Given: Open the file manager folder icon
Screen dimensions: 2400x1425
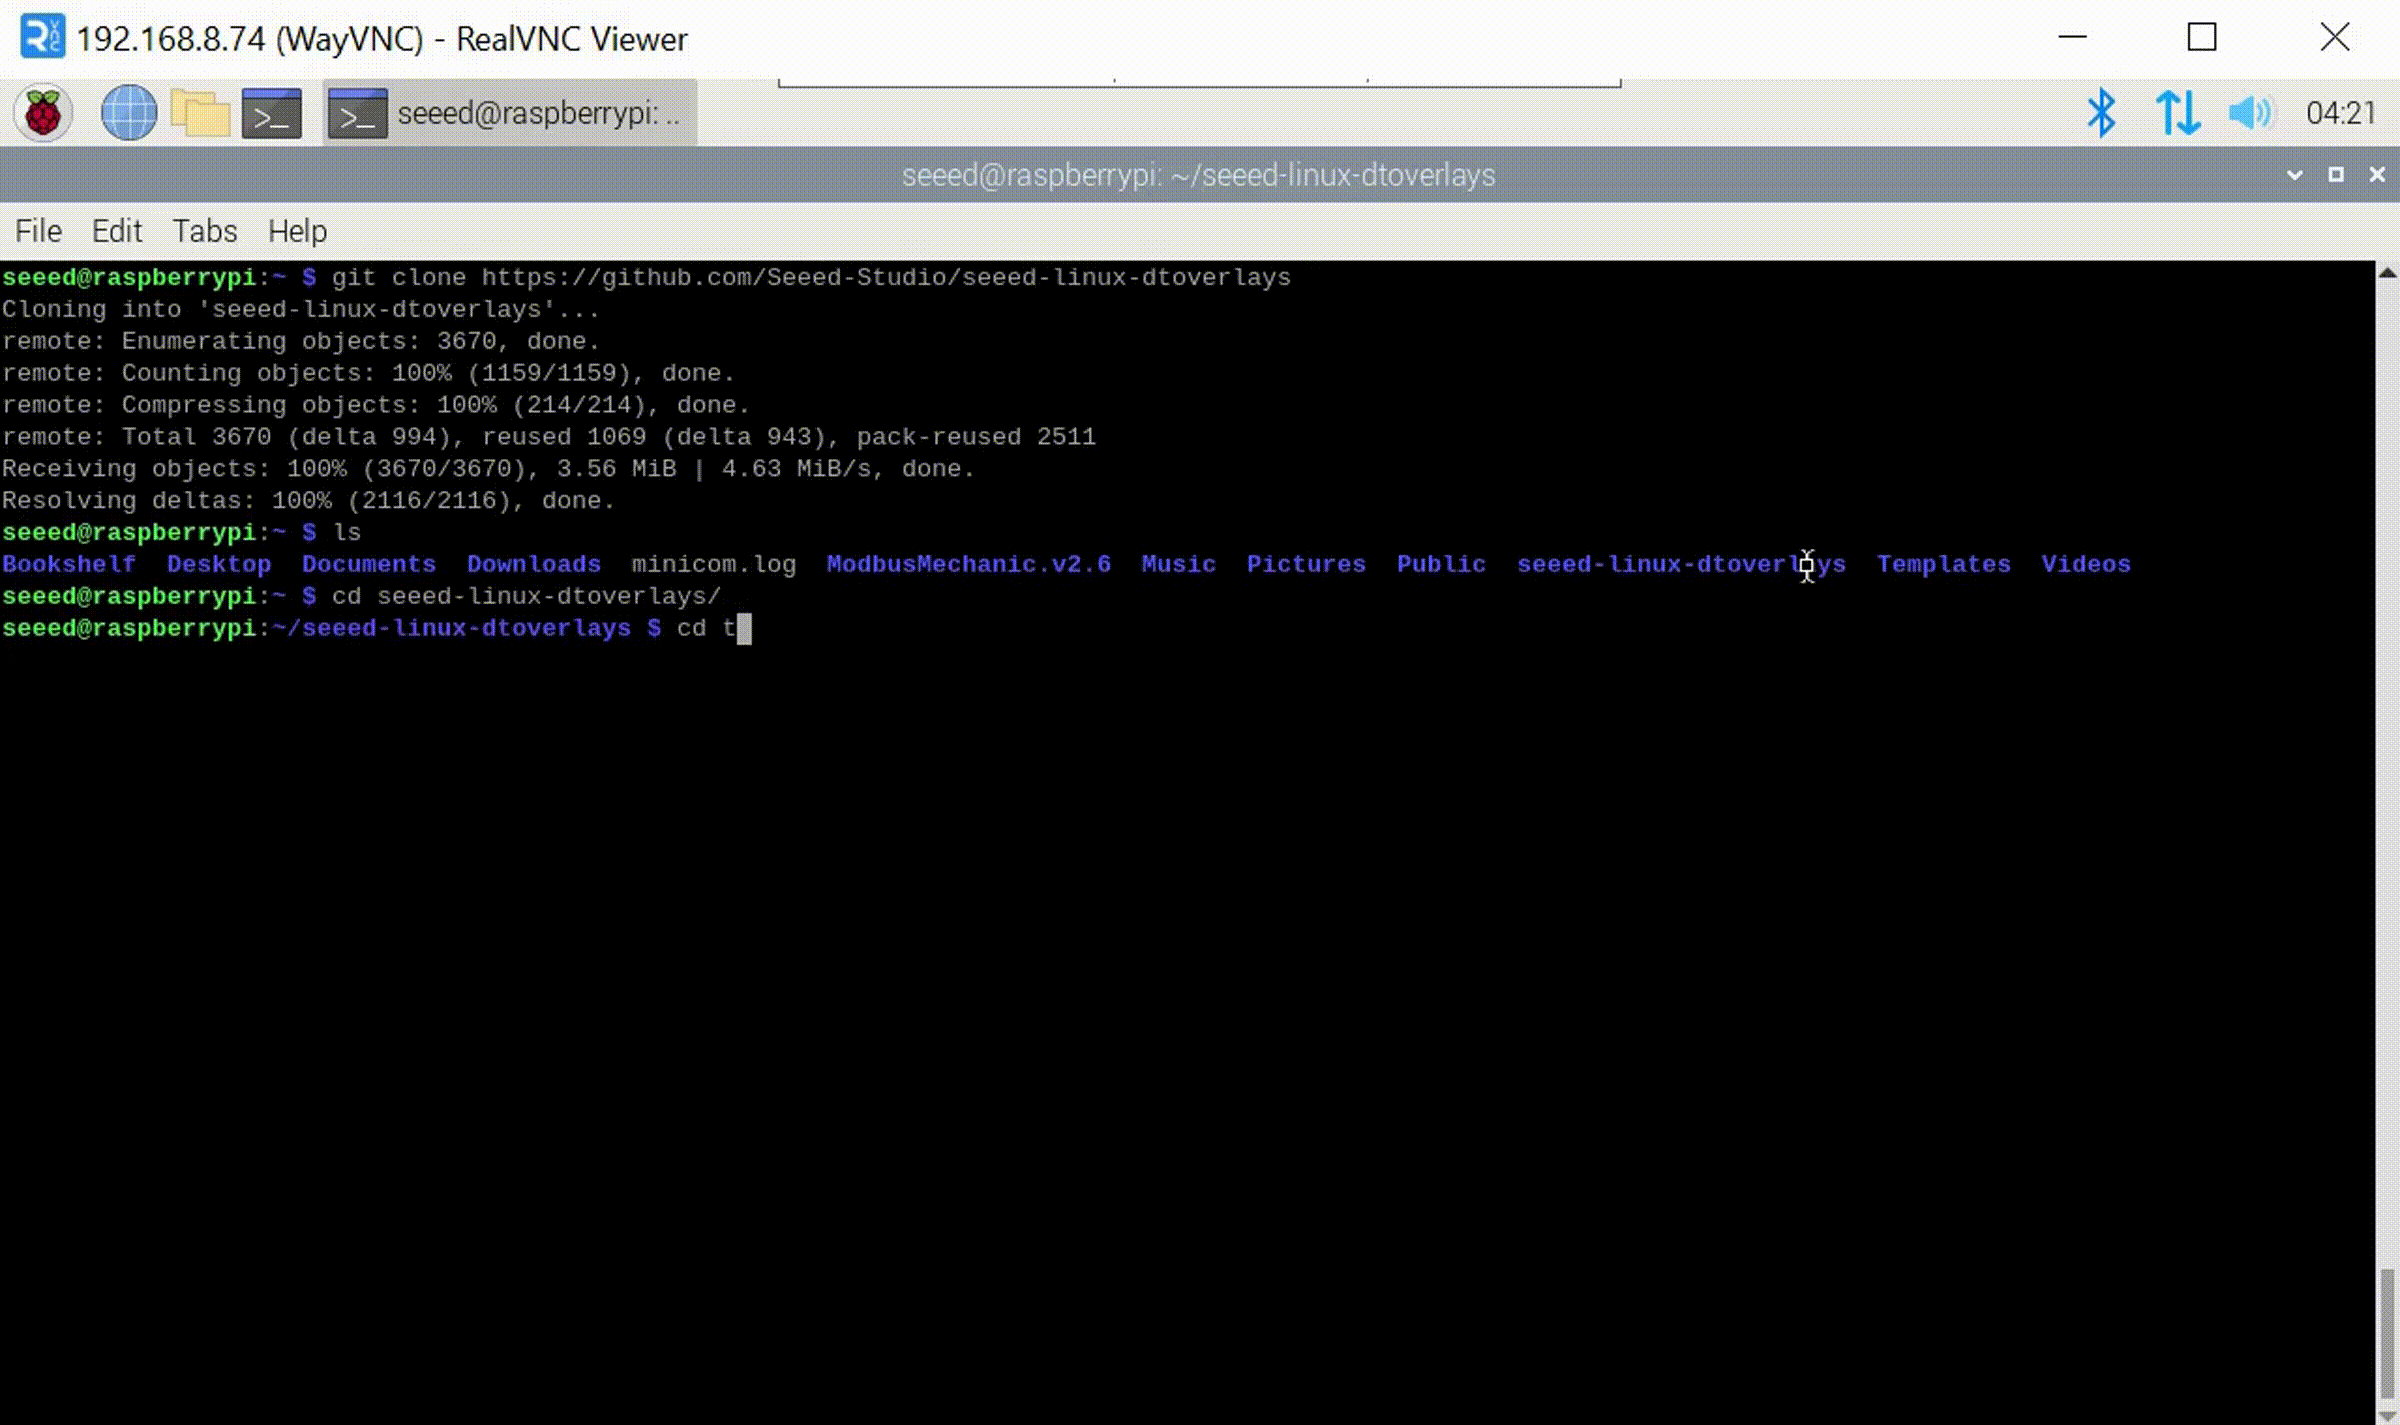Looking at the screenshot, I should pyautogui.click(x=200, y=113).
